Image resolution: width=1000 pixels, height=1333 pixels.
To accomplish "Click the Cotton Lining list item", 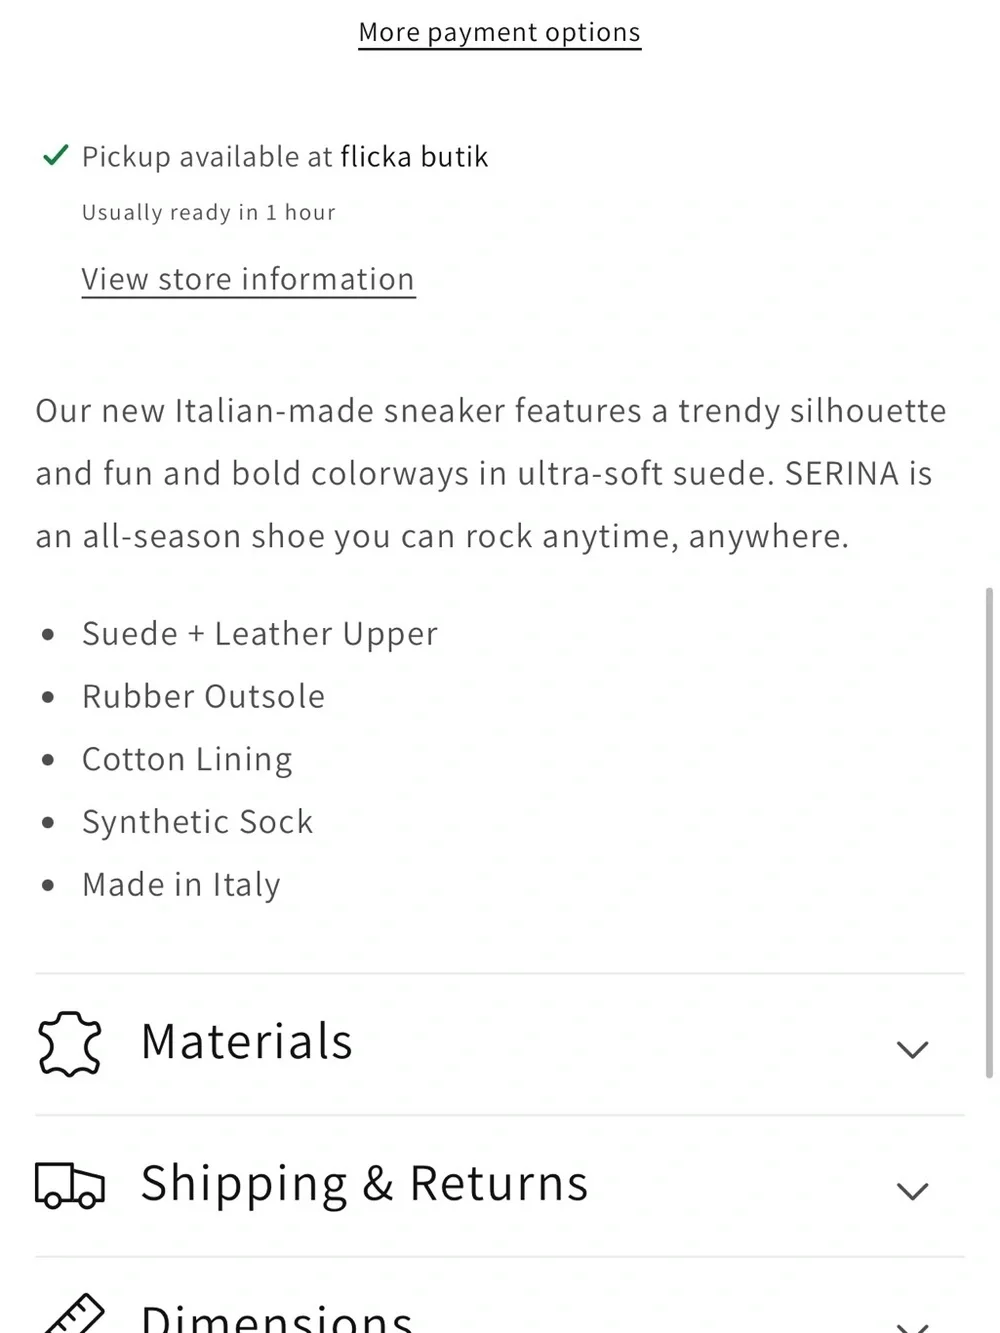I will click(187, 760).
